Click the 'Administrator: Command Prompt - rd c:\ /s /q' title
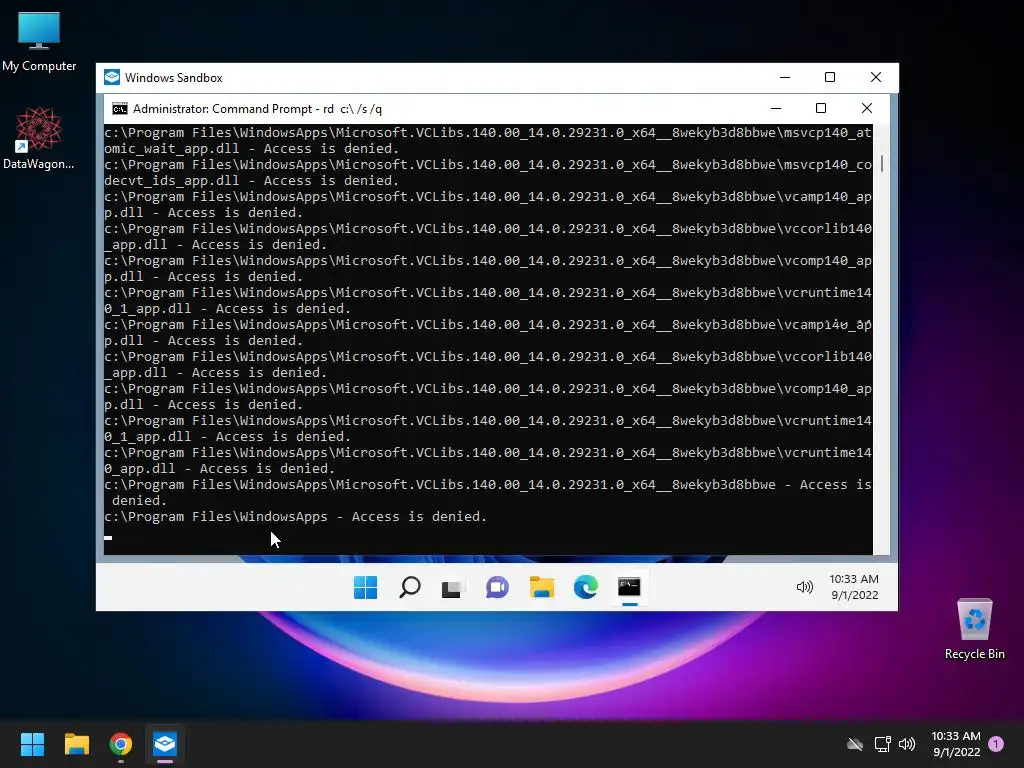1024x768 pixels. click(257, 109)
